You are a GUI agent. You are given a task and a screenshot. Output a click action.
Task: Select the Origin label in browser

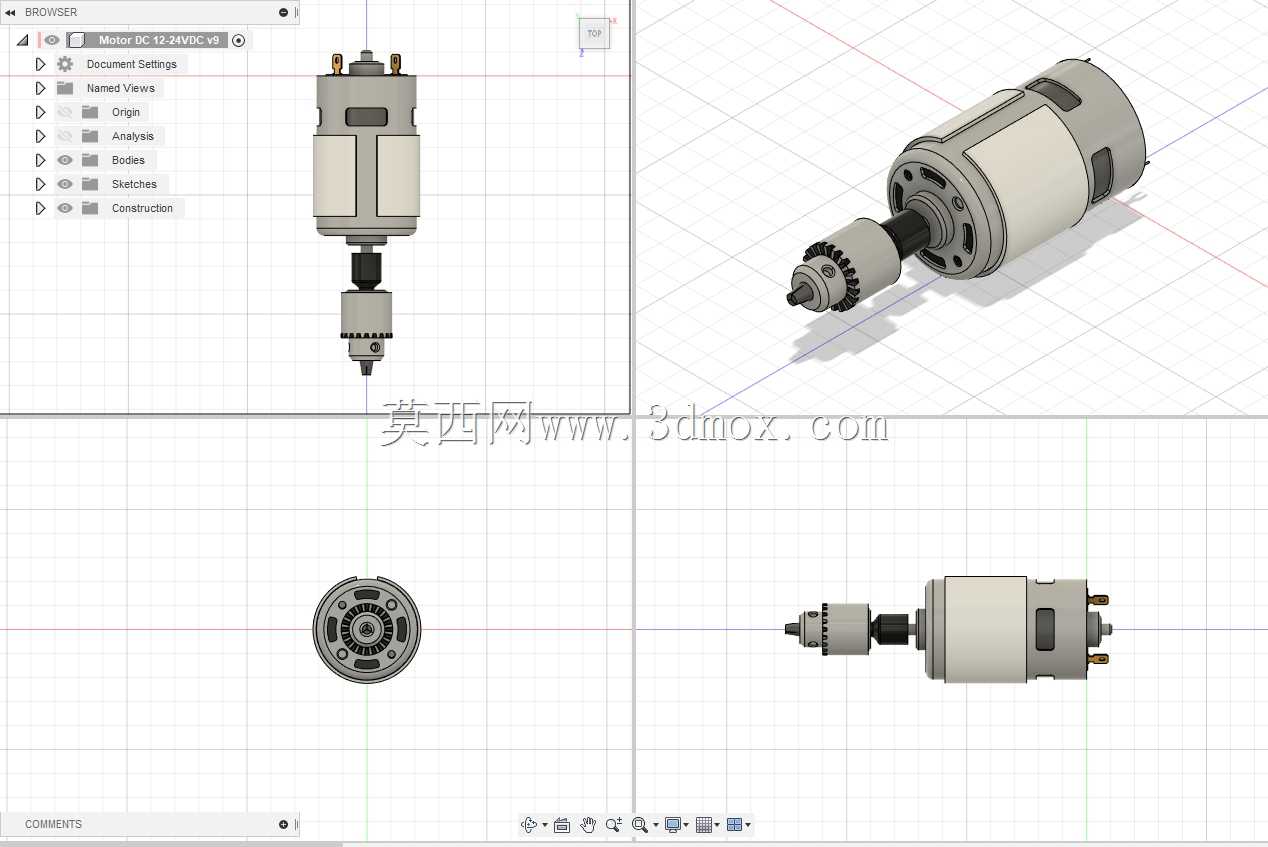coord(126,112)
